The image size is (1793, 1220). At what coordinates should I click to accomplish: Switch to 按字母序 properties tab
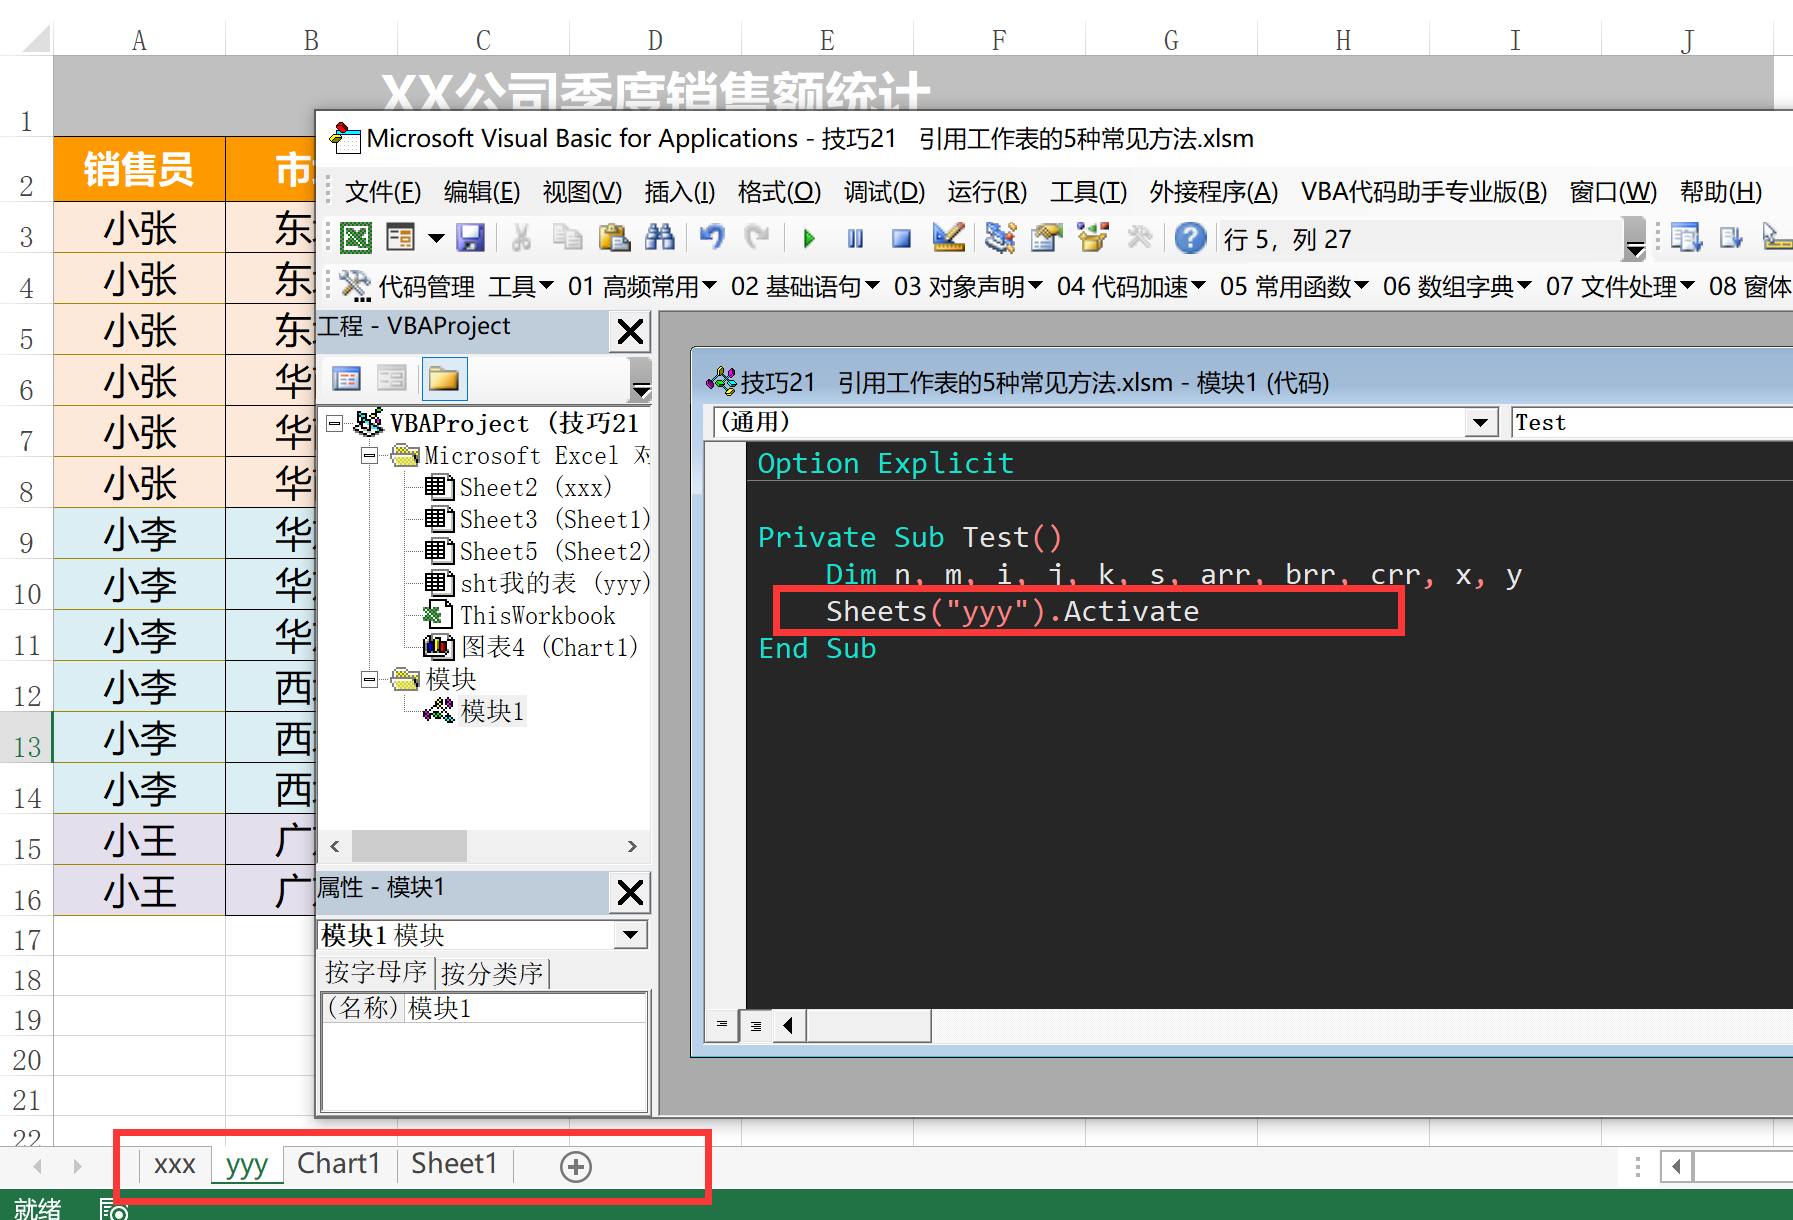[x=376, y=973]
